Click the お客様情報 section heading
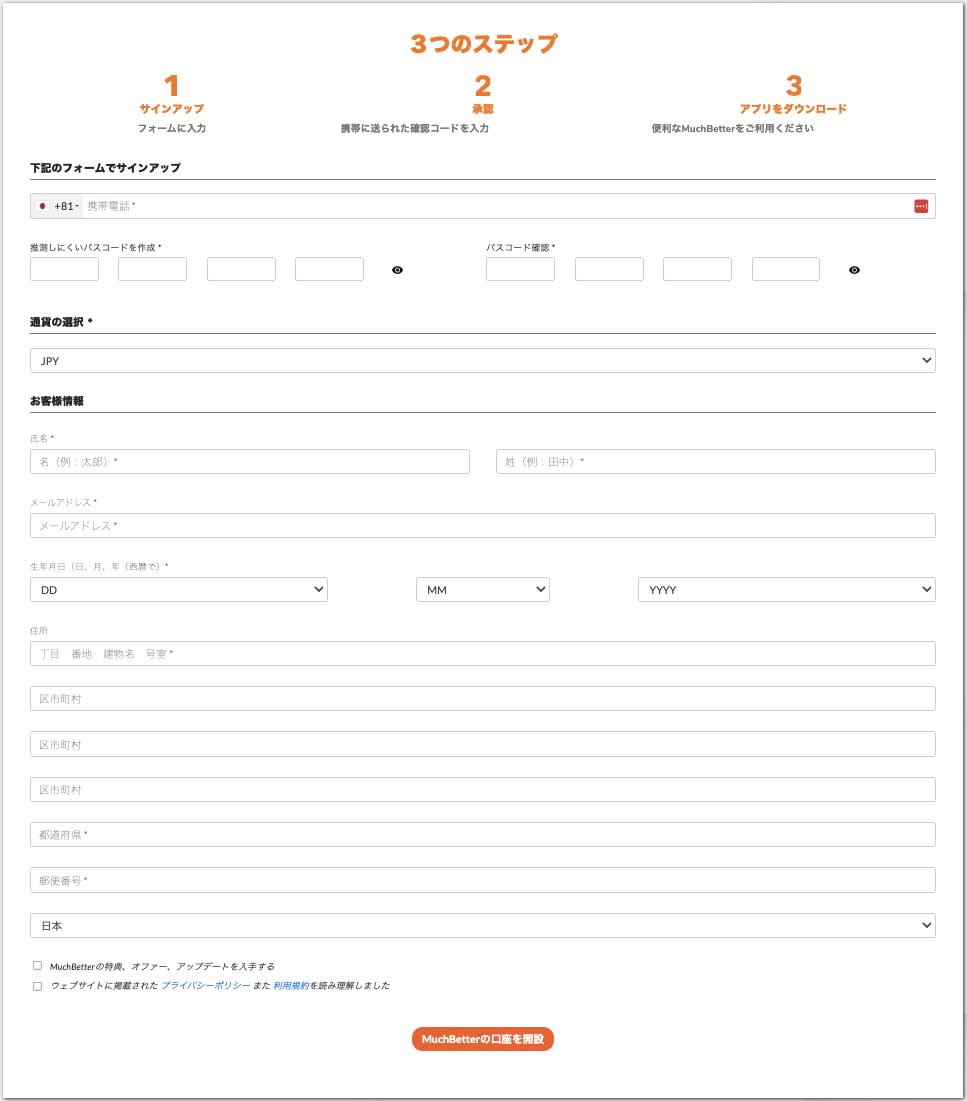This screenshot has height=1101, width=967. pyautogui.click(x=57, y=401)
